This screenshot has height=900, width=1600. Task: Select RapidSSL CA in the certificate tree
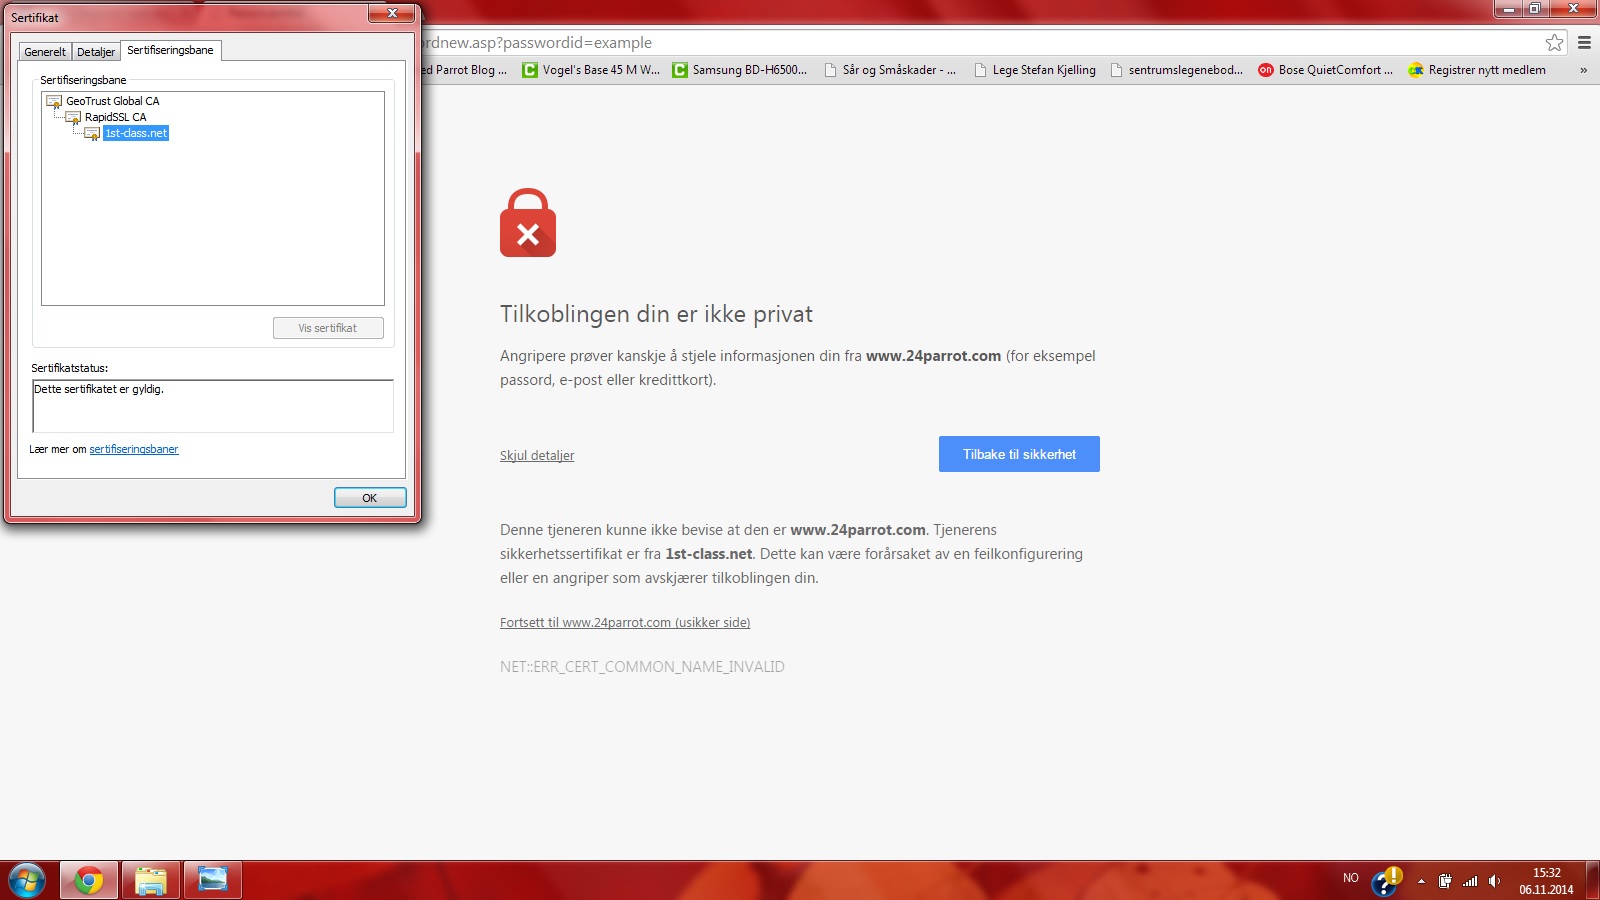click(115, 117)
